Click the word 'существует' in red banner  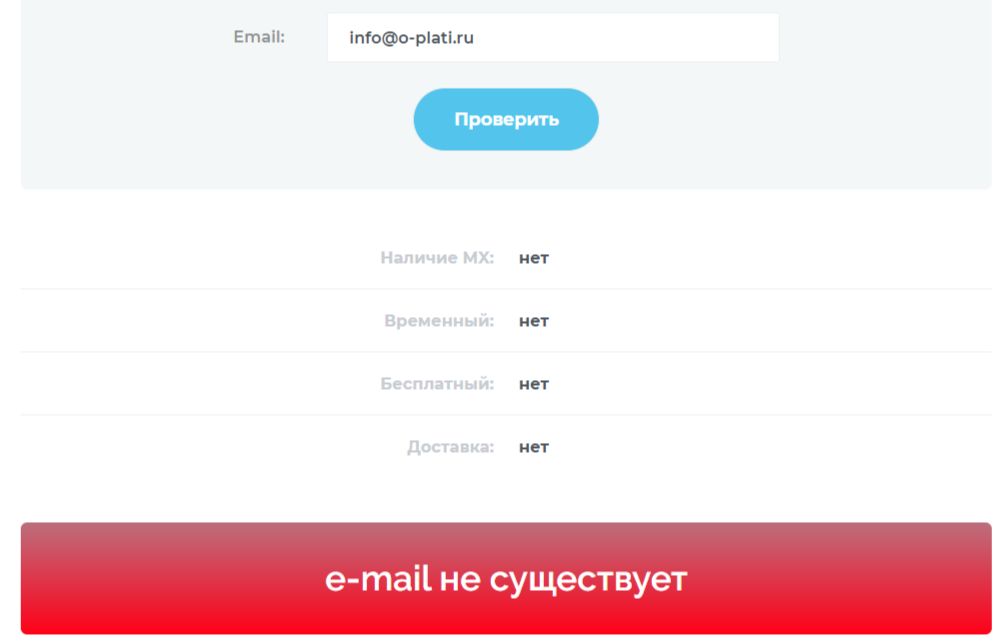tap(588, 580)
